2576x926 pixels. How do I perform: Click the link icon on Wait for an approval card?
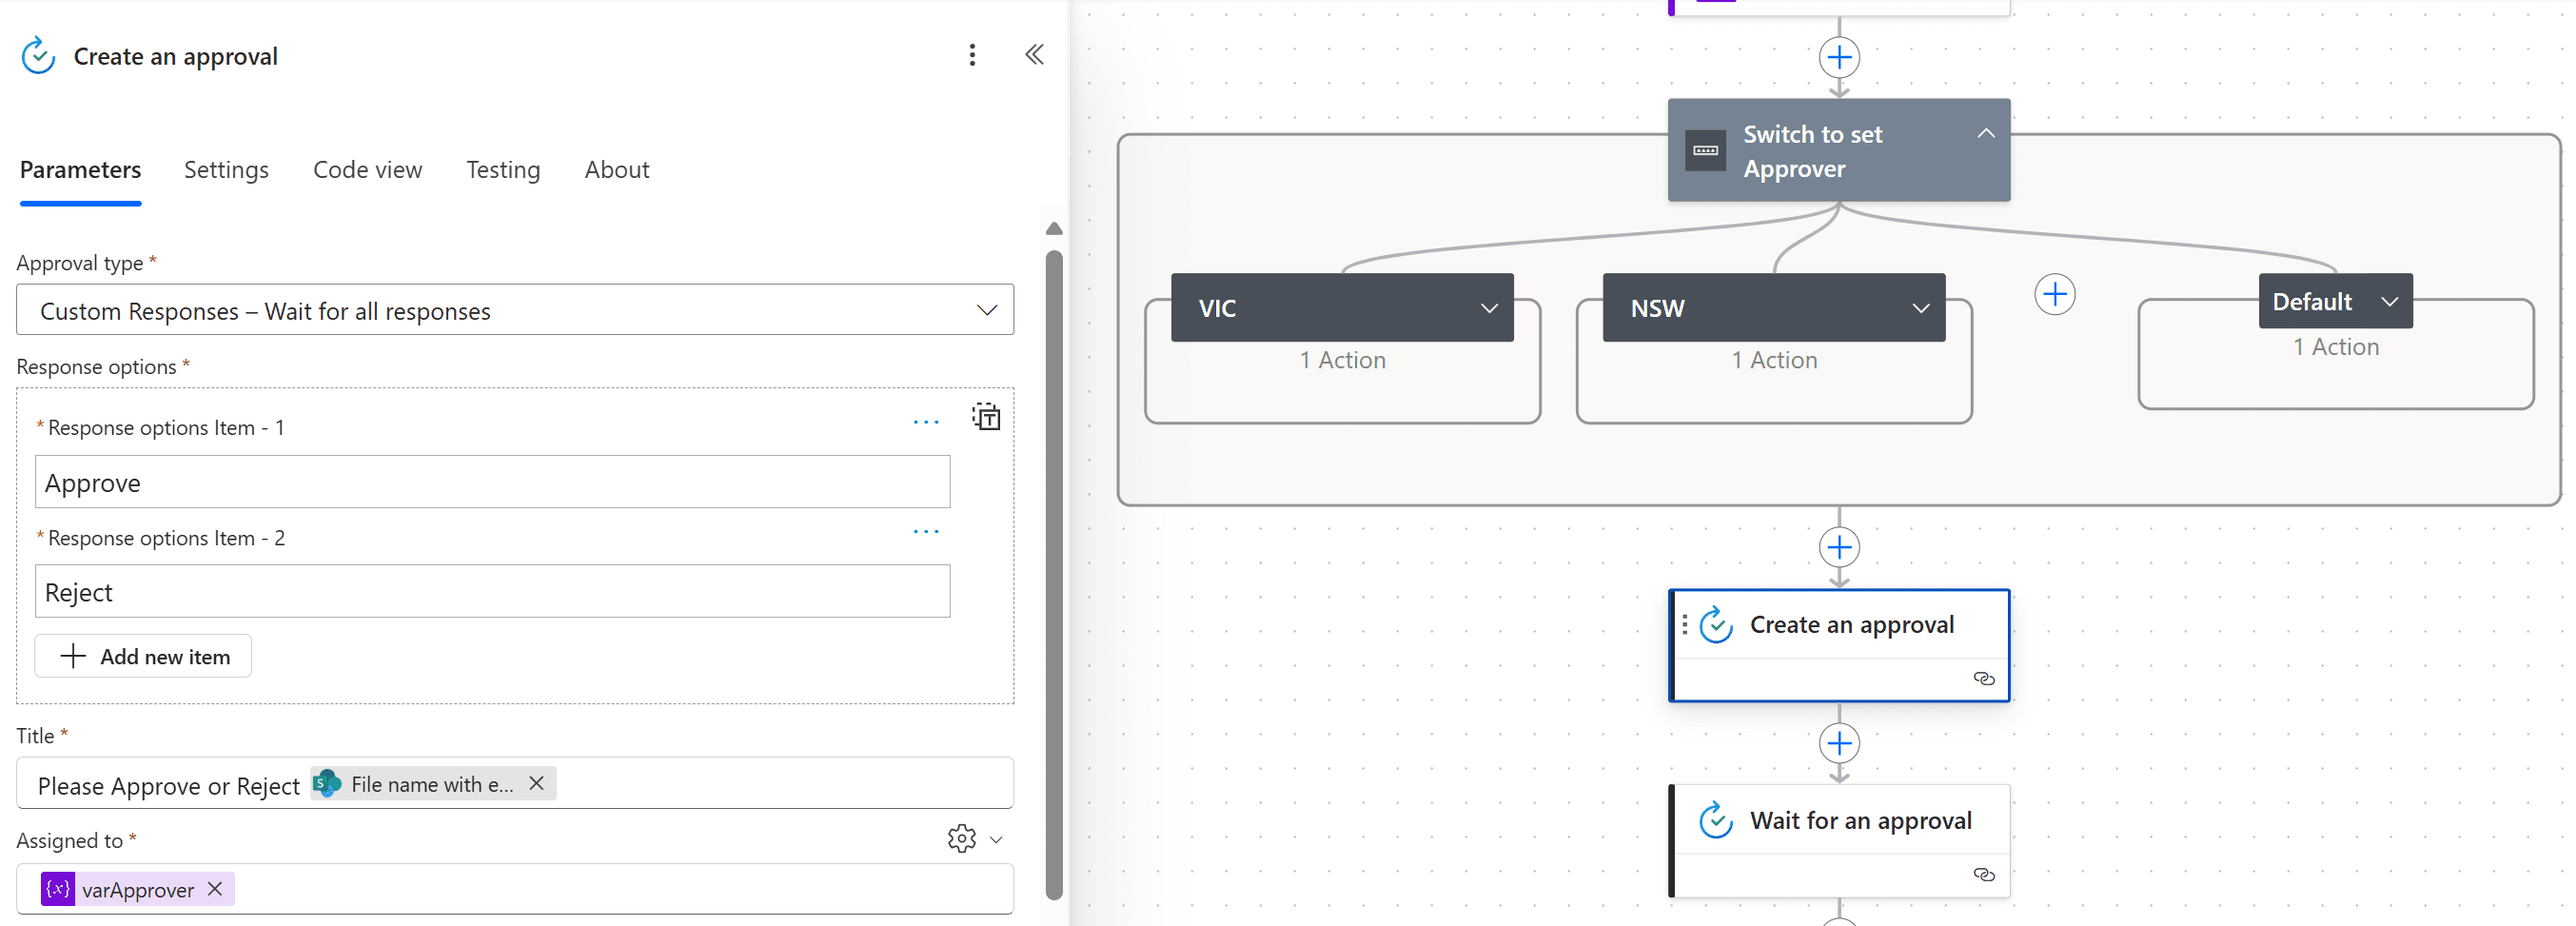point(1984,875)
